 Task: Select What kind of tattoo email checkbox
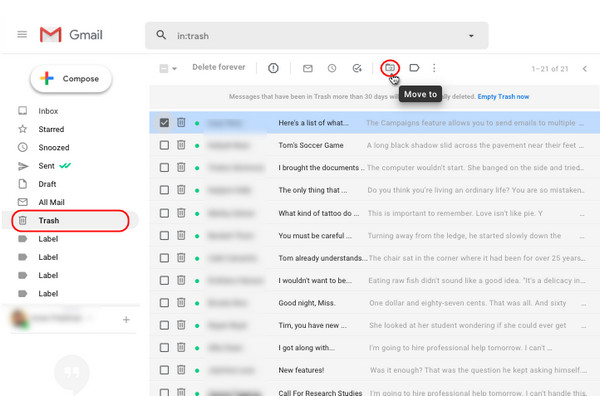(x=164, y=213)
